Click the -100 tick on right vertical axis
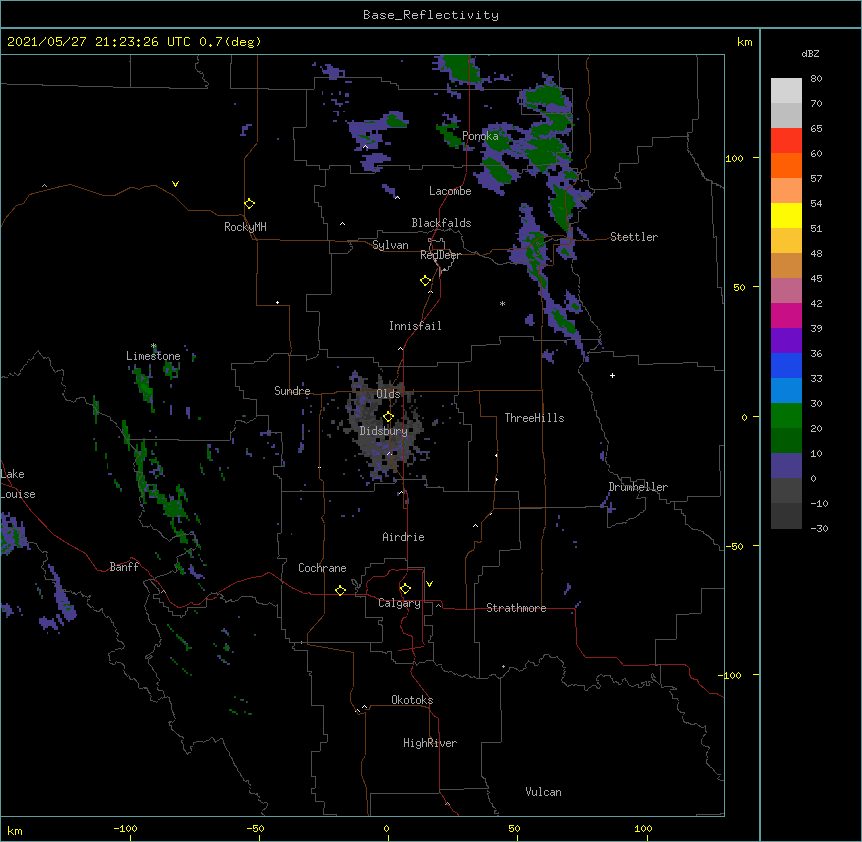Viewport: 862px width, 842px height. 731,675
